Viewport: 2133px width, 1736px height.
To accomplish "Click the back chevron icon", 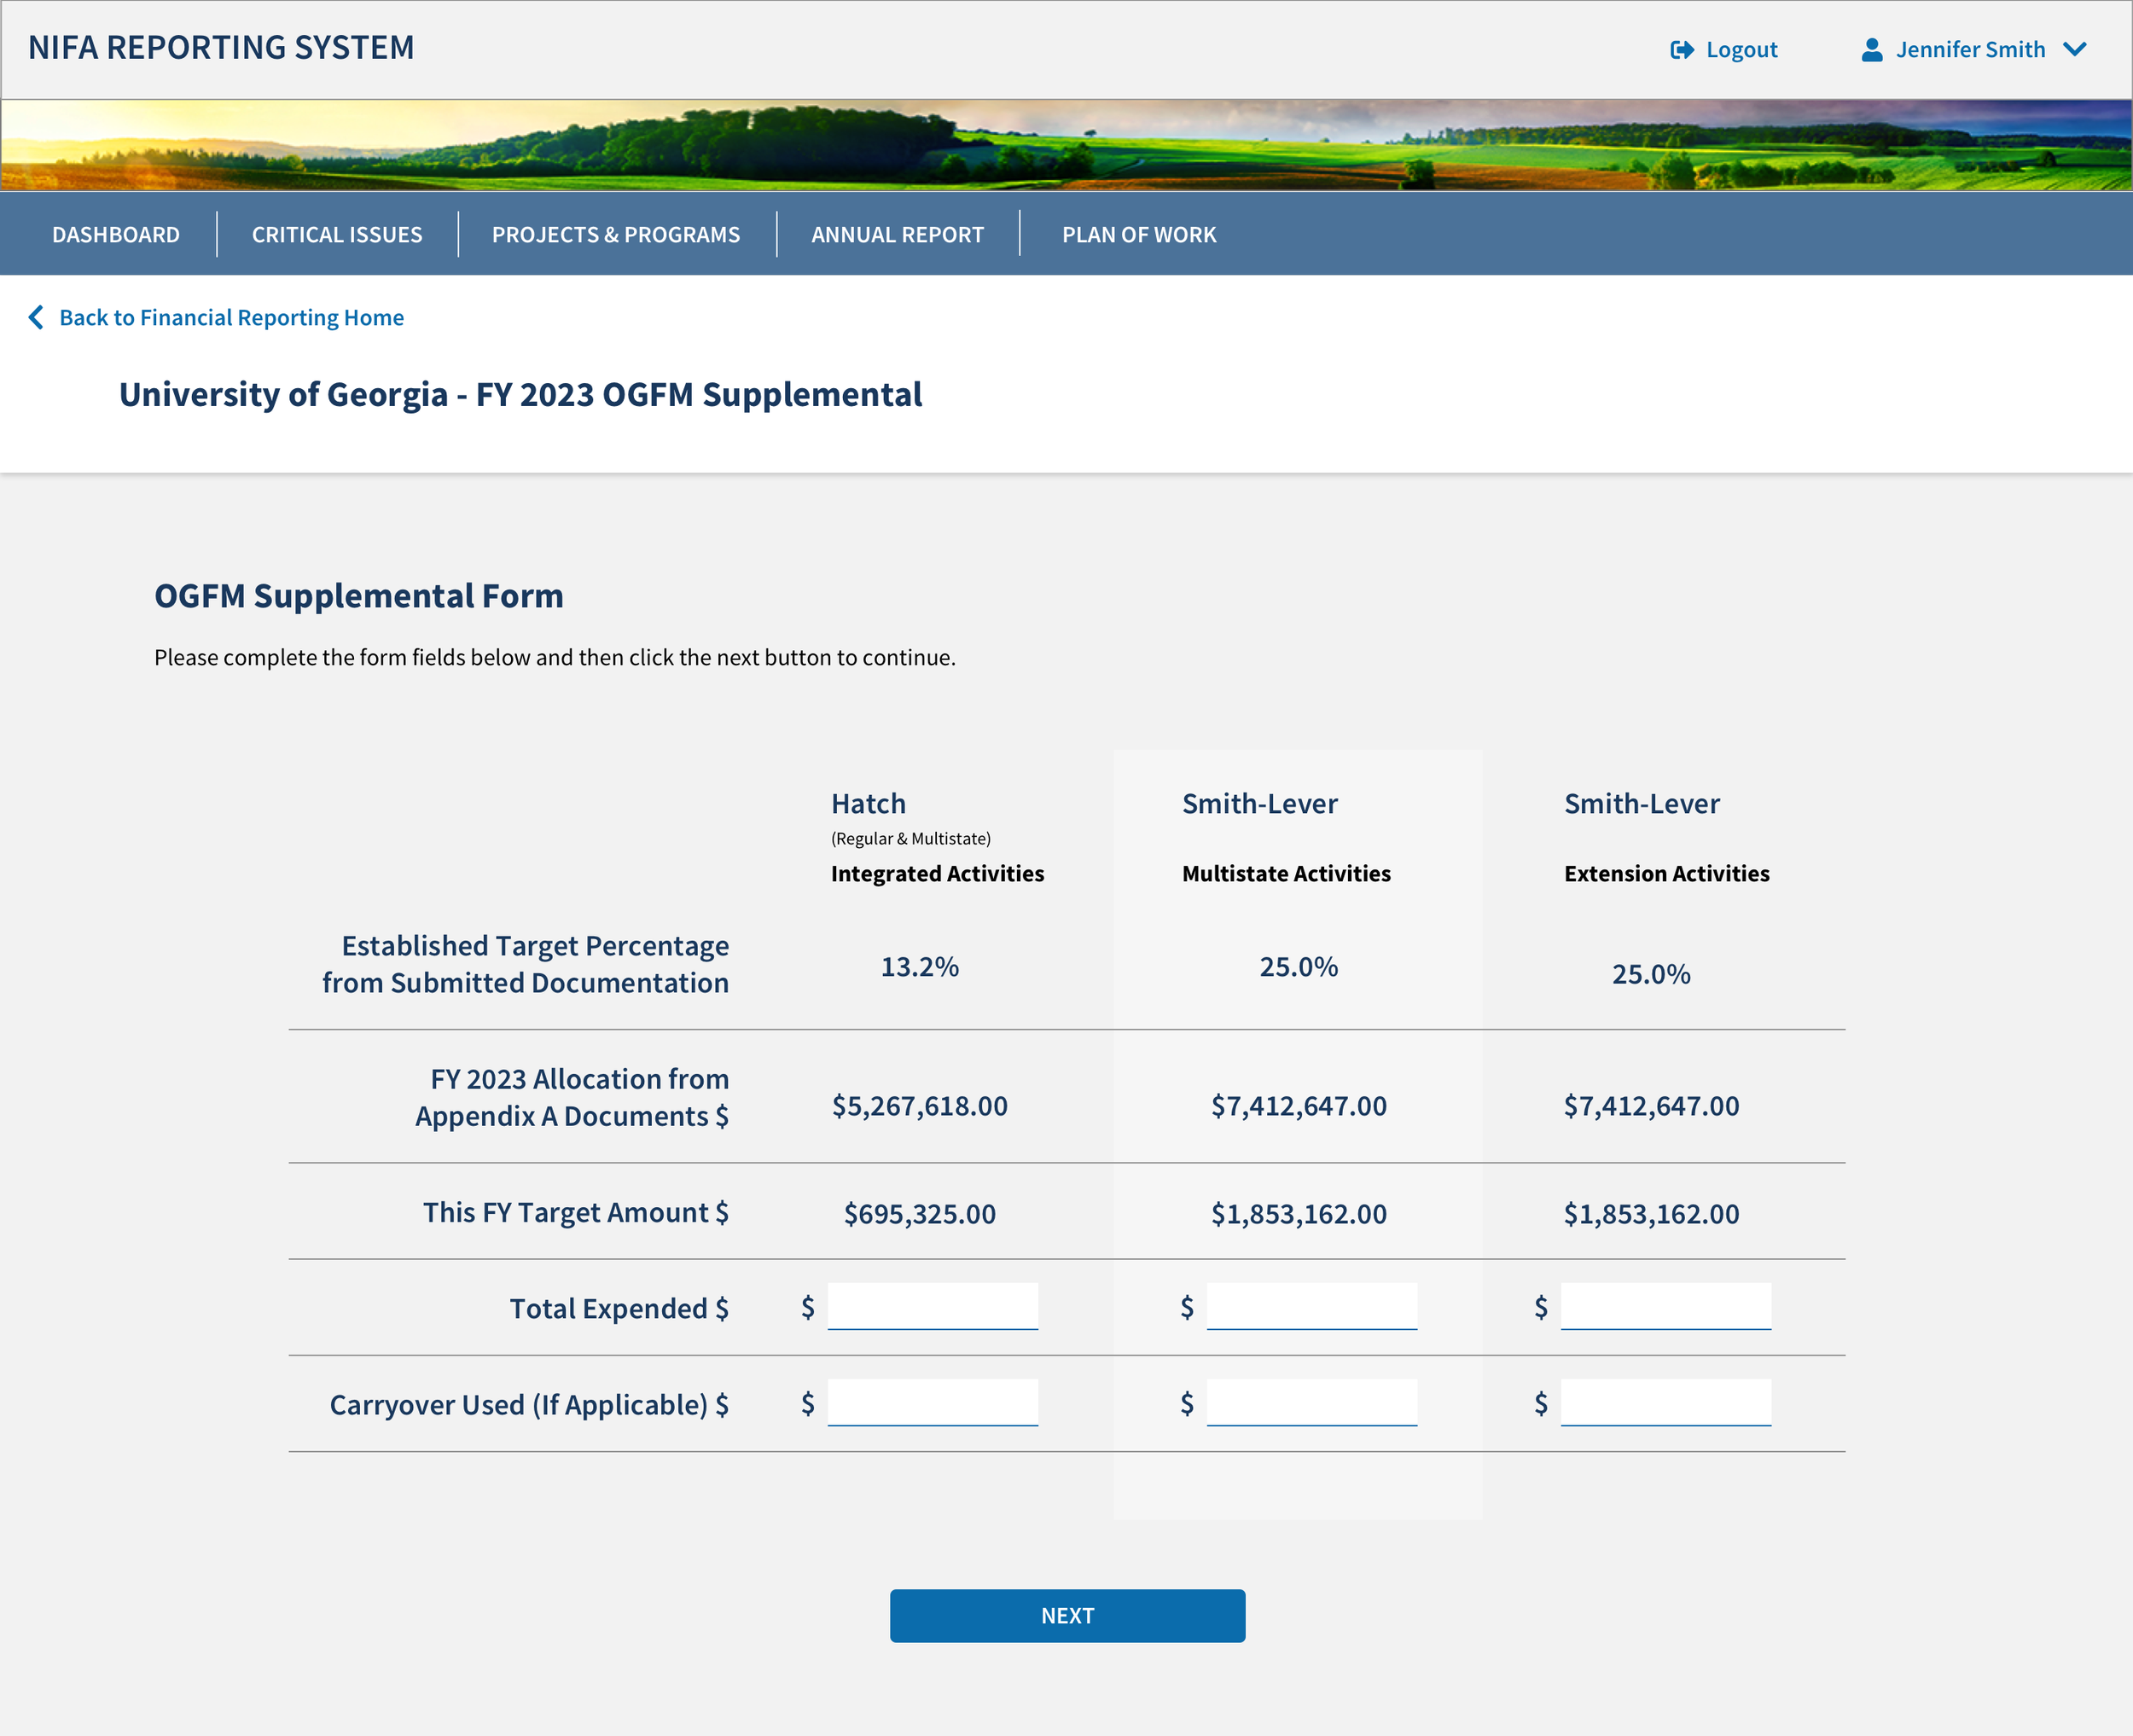I will (x=36, y=317).
